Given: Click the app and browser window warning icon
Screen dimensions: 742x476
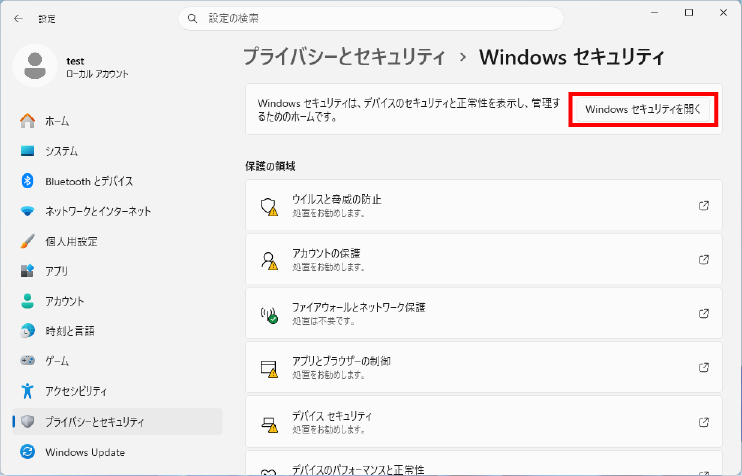Looking at the screenshot, I should pos(269,369).
